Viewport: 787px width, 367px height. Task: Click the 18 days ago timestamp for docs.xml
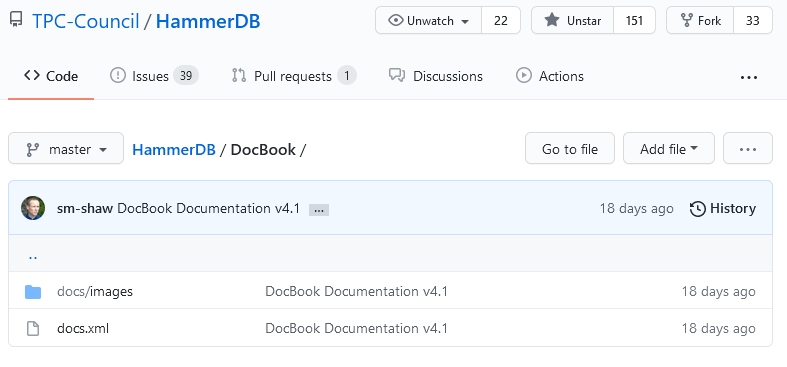coord(718,328)
